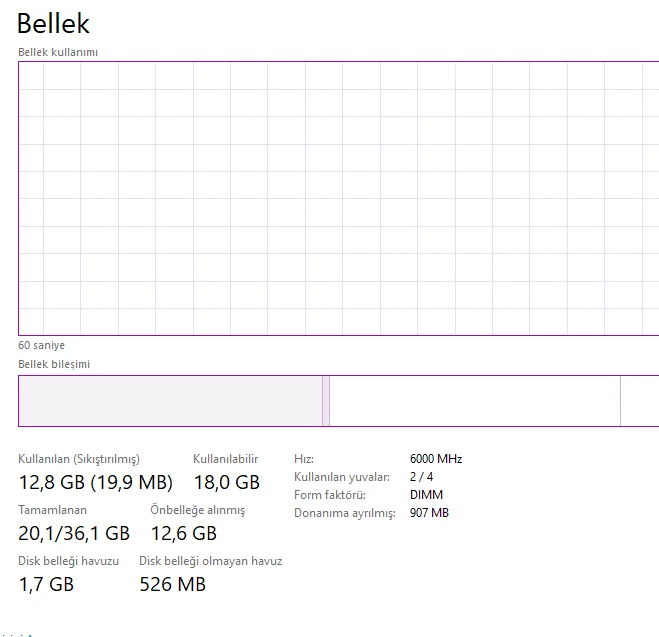The width and height of the screenshot is (659, 637).
Task: Click the 907 MB hardware reserved value
Action: pos(429,513)
